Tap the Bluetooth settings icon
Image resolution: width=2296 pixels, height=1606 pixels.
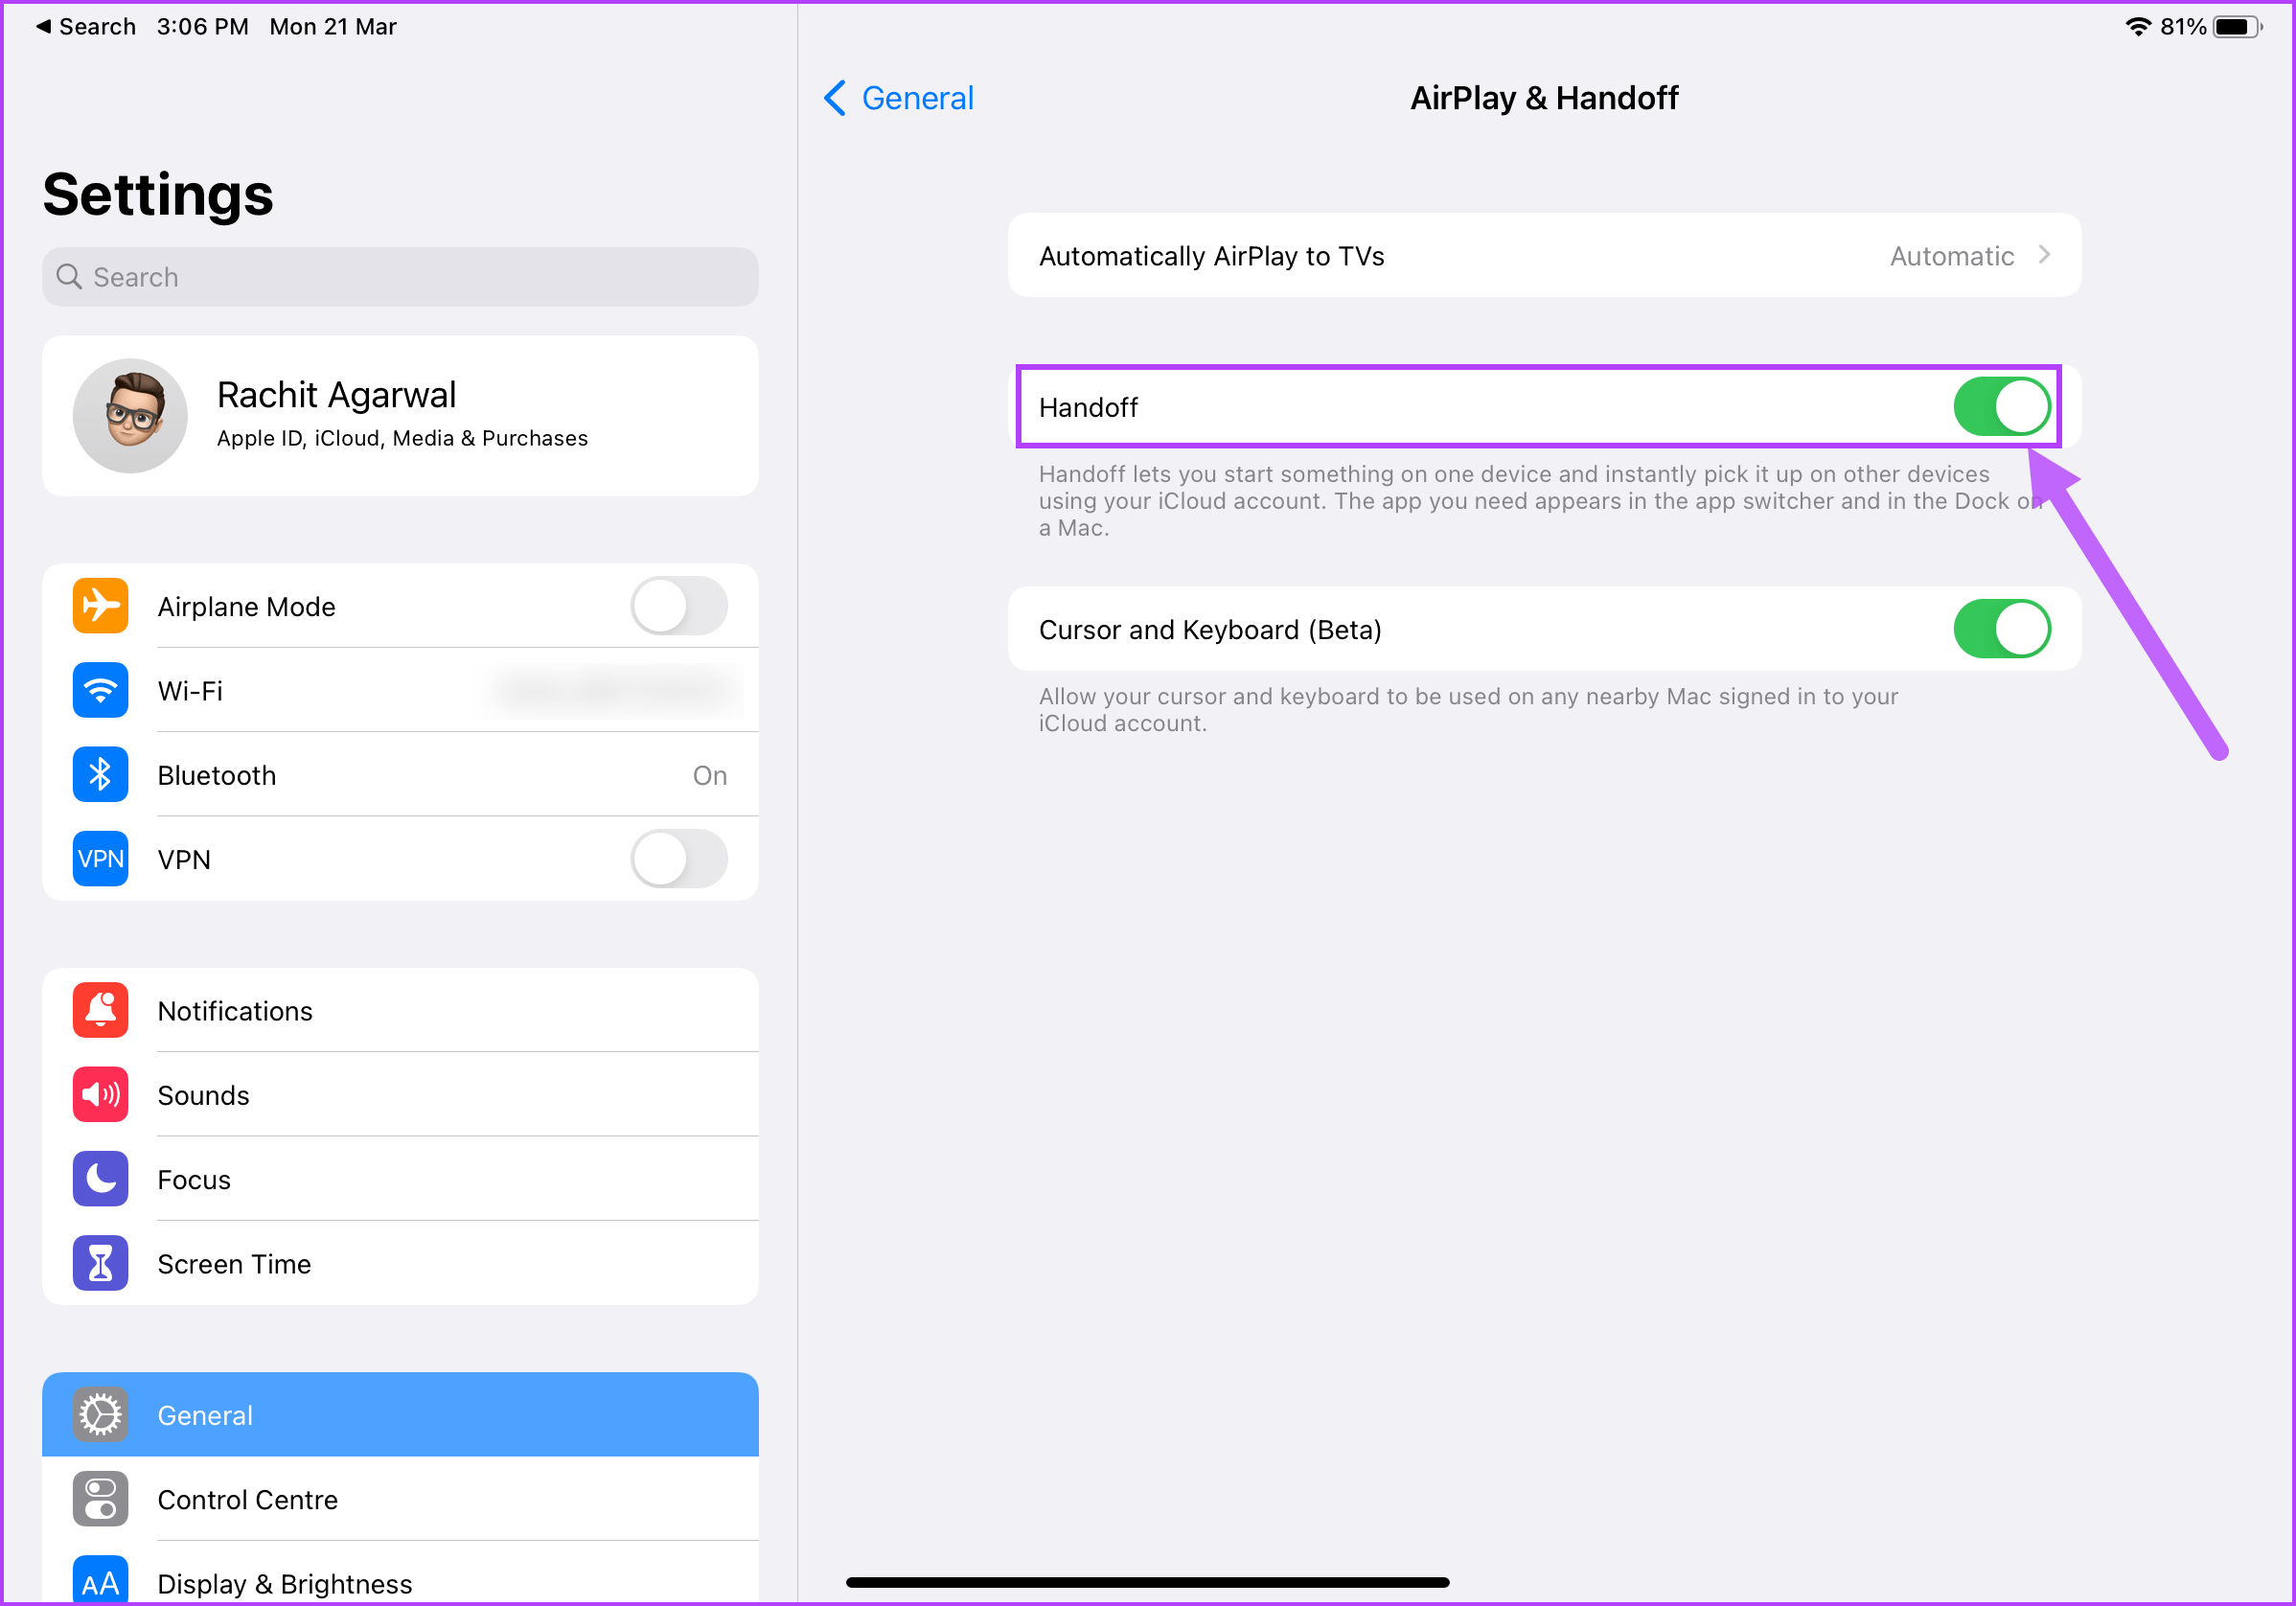coord(98,774)
